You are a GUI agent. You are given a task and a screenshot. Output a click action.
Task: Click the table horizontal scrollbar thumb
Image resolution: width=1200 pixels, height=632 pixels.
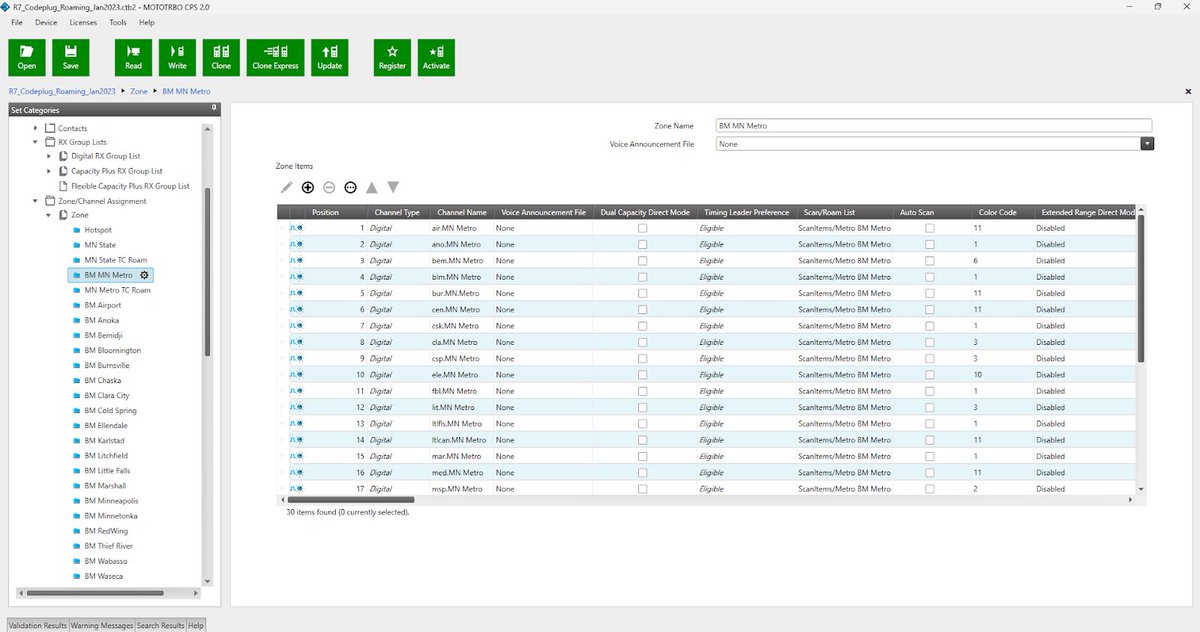(349, 498)
